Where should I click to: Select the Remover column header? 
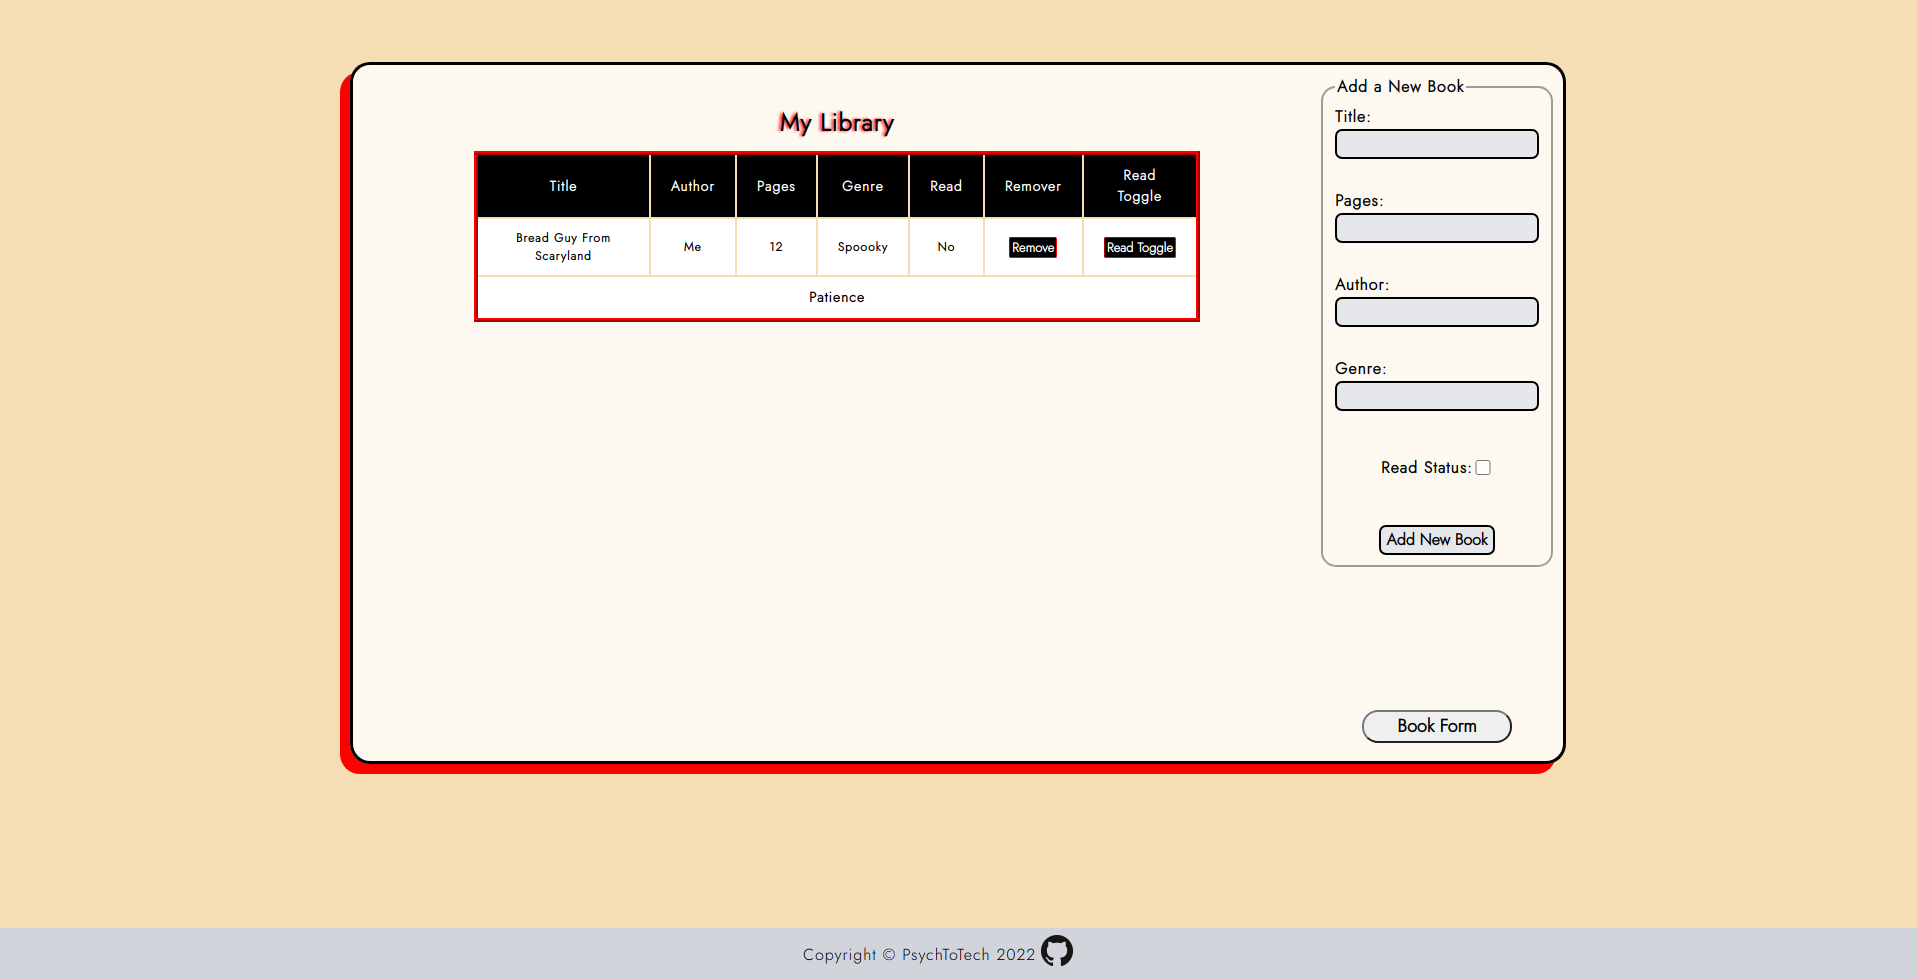[1032, 186]
